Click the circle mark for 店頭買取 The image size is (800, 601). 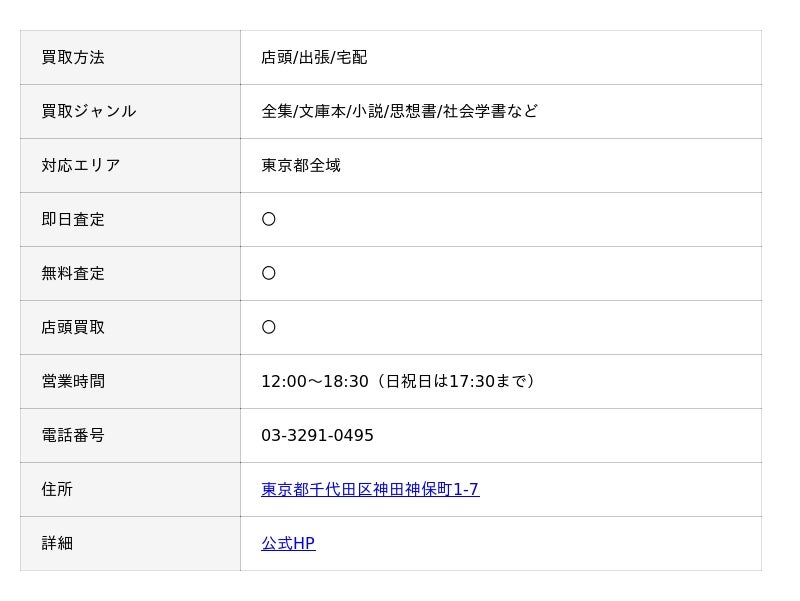pyautogui.click(x=268, y=327)
